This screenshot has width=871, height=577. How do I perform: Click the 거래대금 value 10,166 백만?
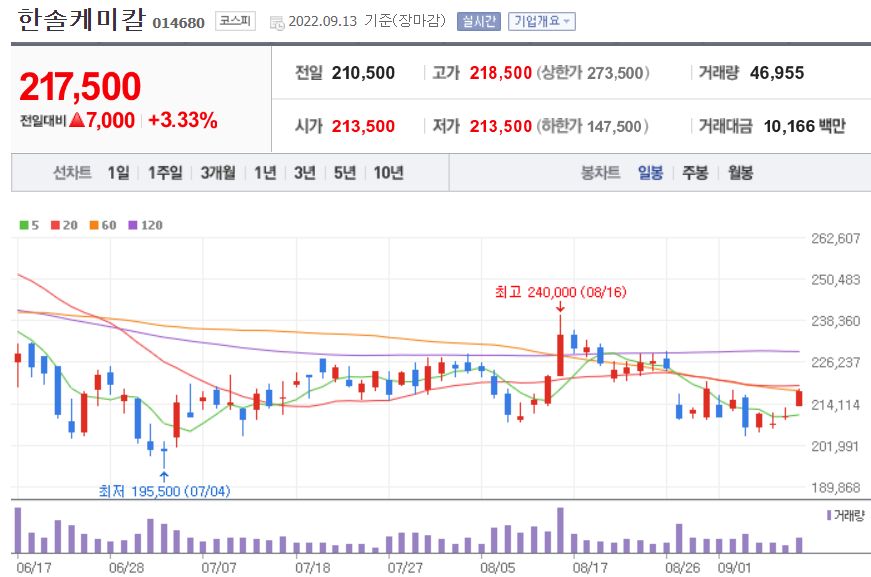coord(804,126)
